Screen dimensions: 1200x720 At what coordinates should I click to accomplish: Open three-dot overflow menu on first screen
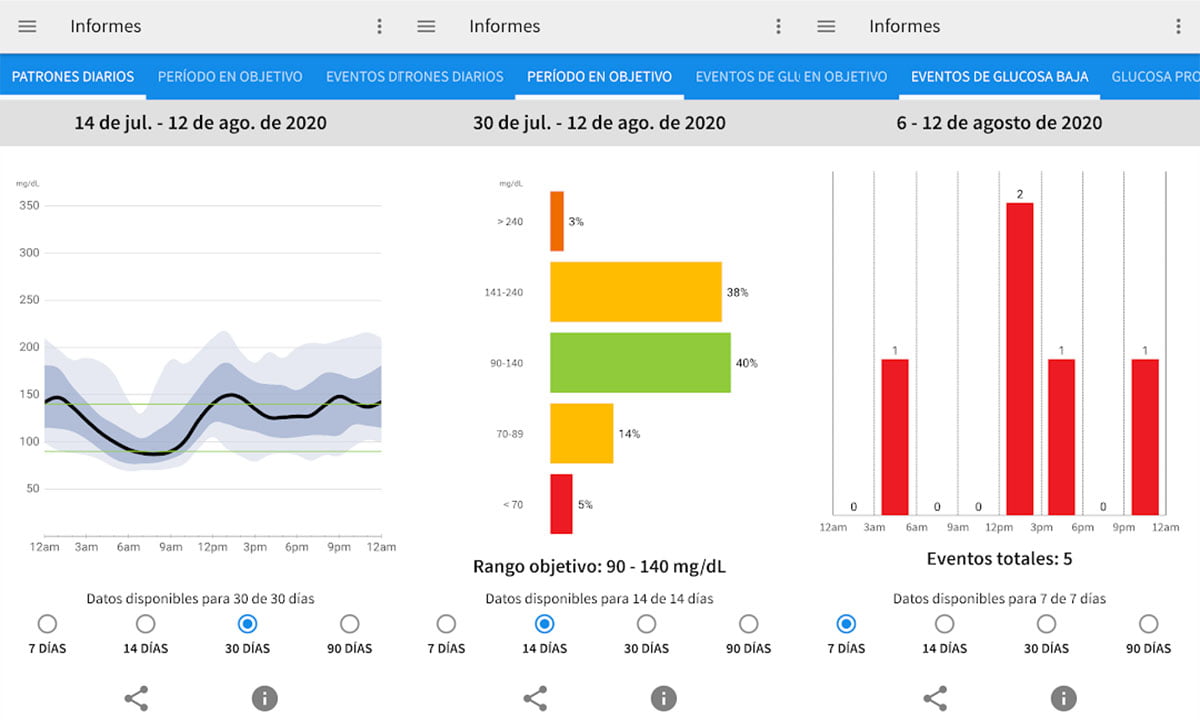379,27
